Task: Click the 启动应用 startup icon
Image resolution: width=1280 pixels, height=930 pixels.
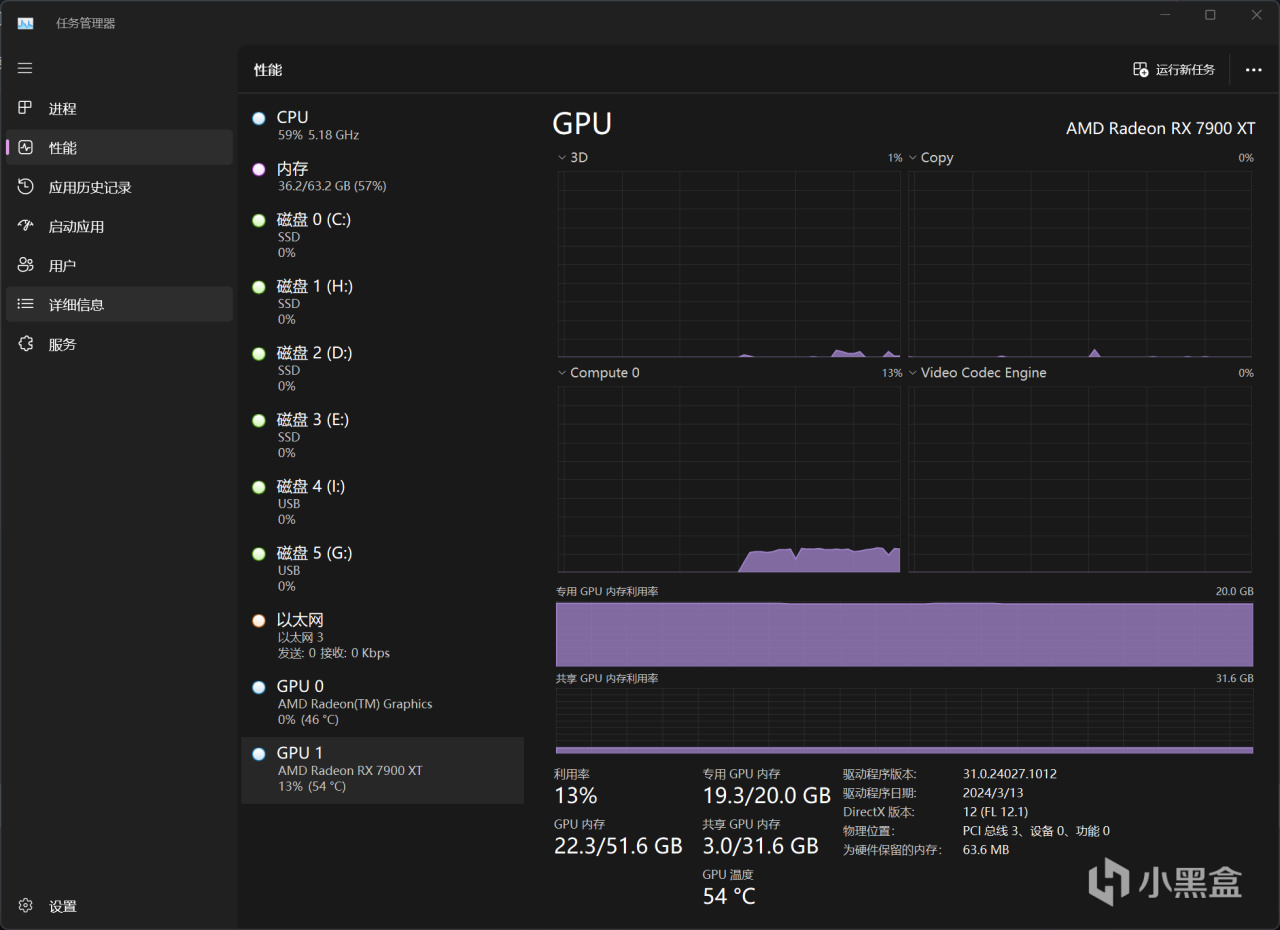Action: click(26, 226)
